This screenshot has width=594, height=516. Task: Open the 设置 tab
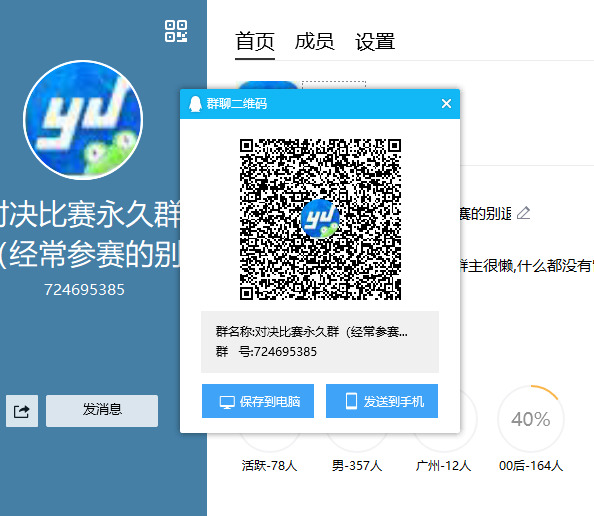tap(375, 42)
